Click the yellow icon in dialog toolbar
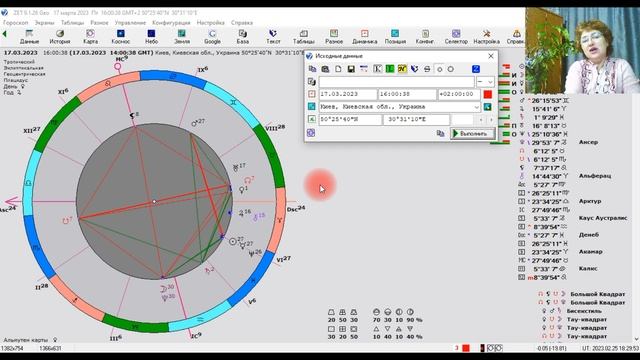The width and height of the screenshot is (640, 360). (402, 69)
